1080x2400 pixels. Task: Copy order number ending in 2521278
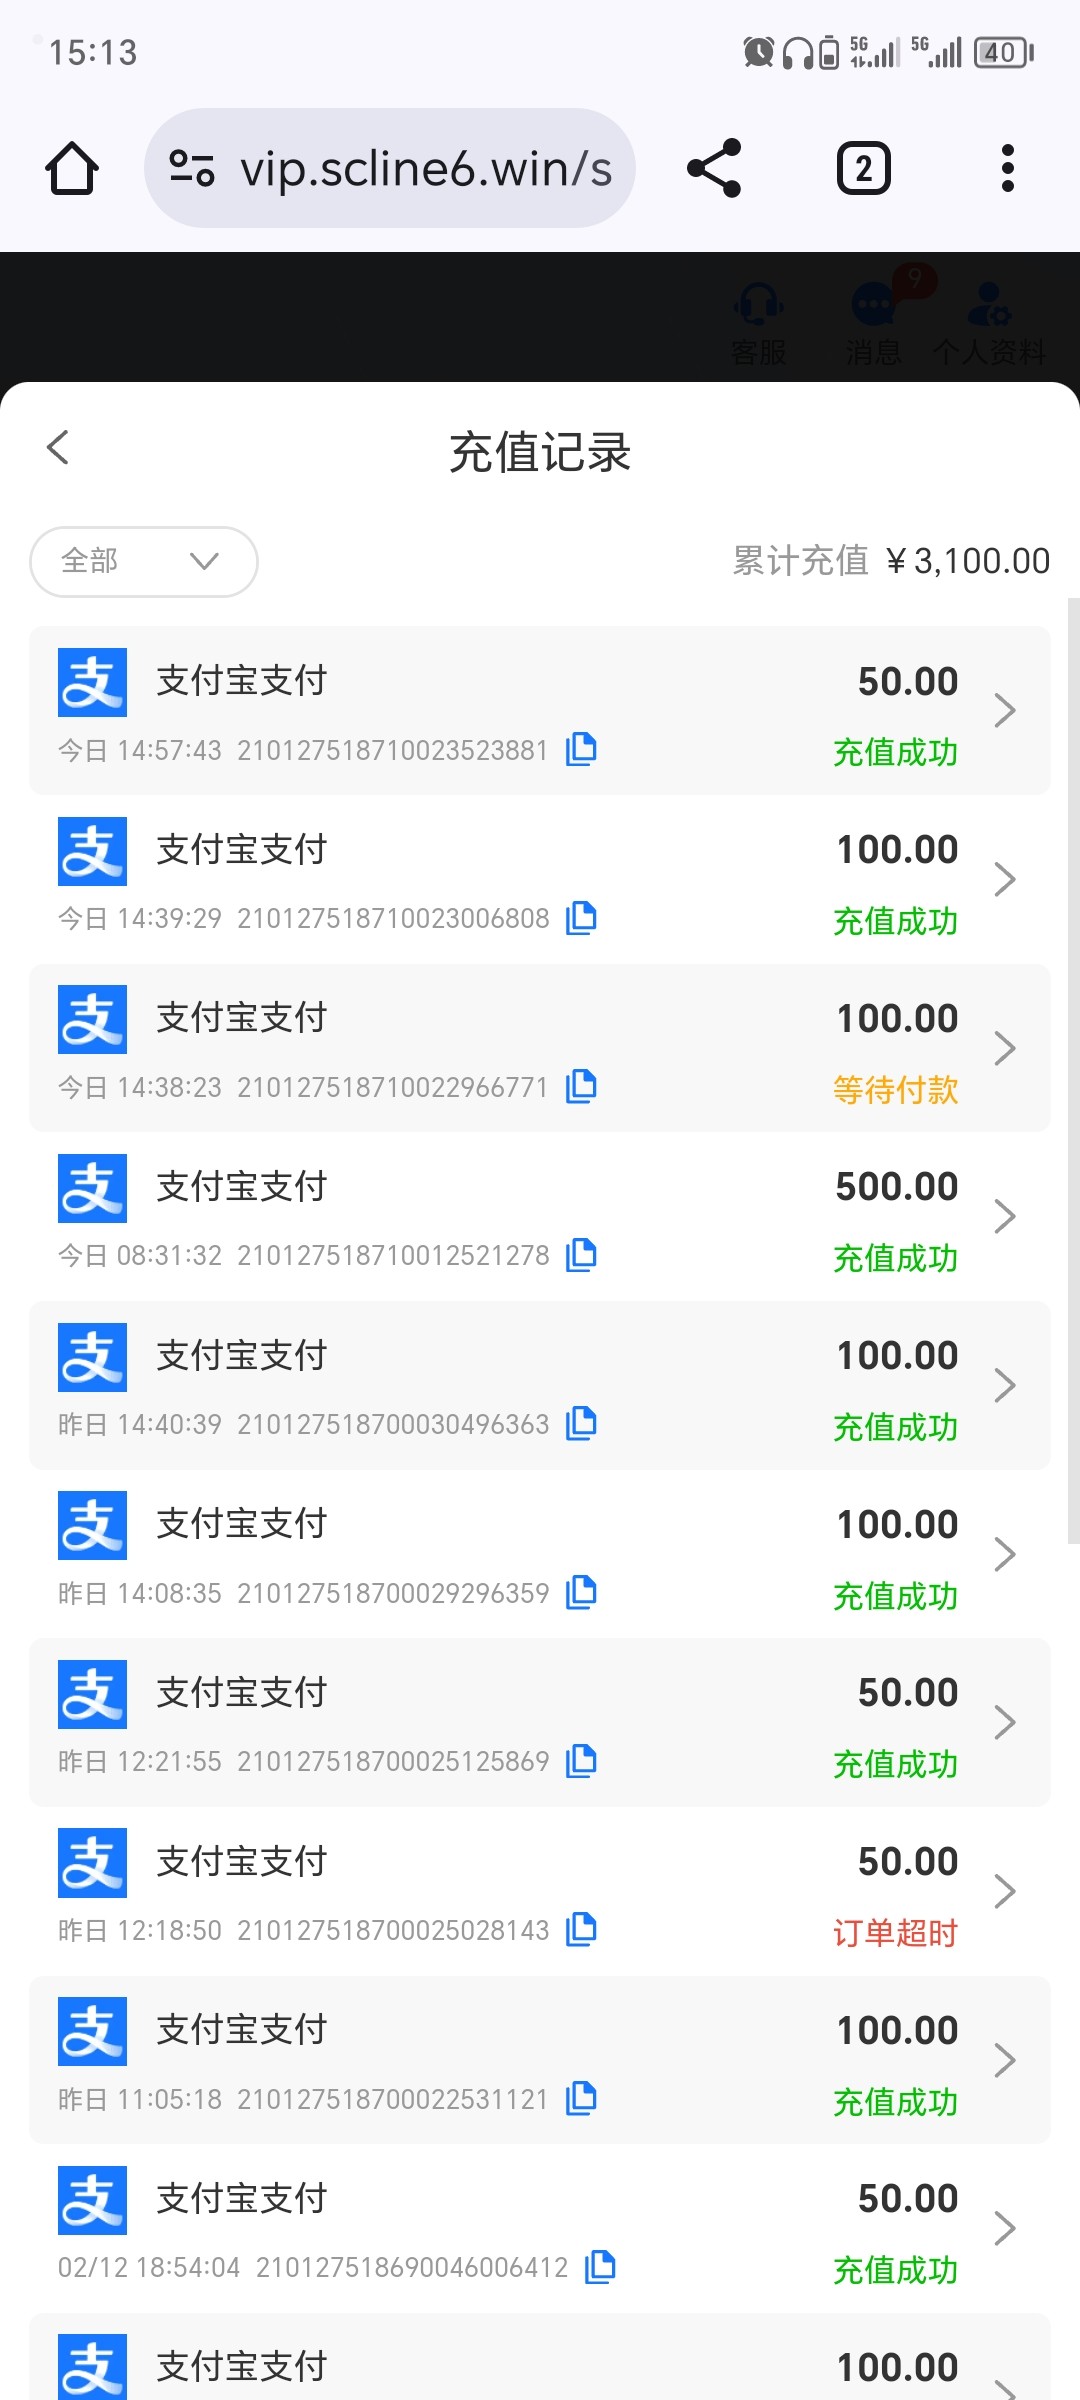point(581,1255)
